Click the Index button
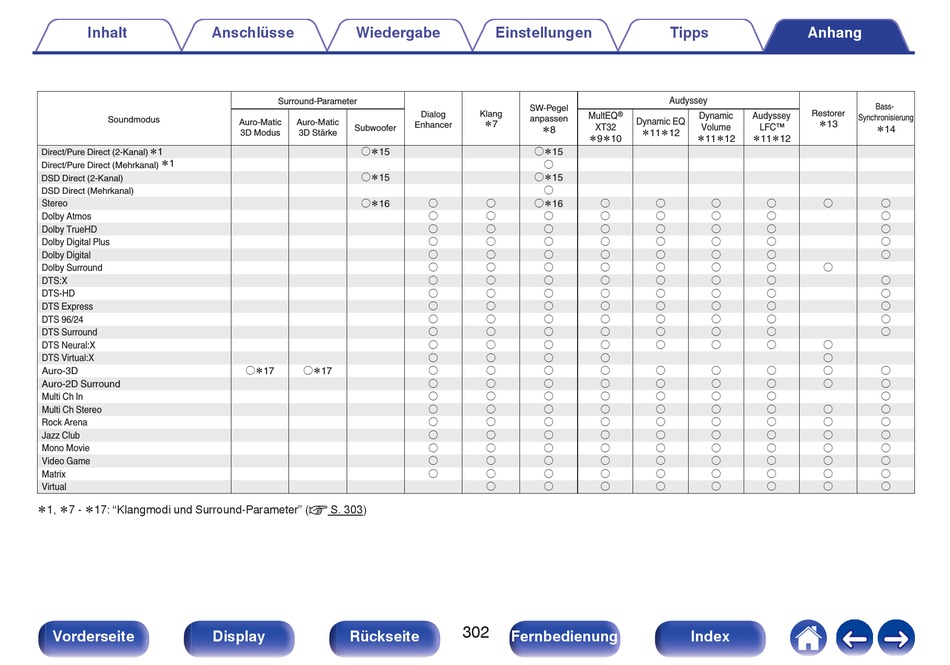 coord(709,637)
